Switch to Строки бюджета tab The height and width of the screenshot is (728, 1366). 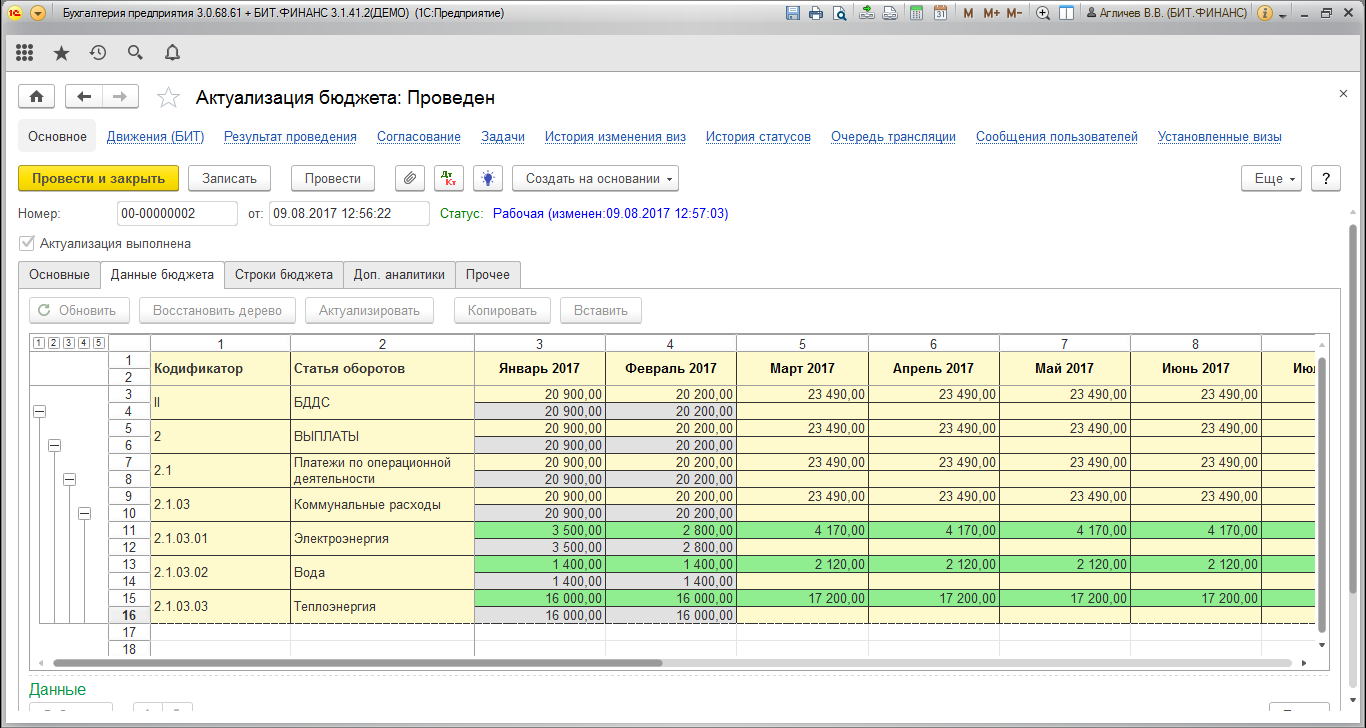[284, 274]
